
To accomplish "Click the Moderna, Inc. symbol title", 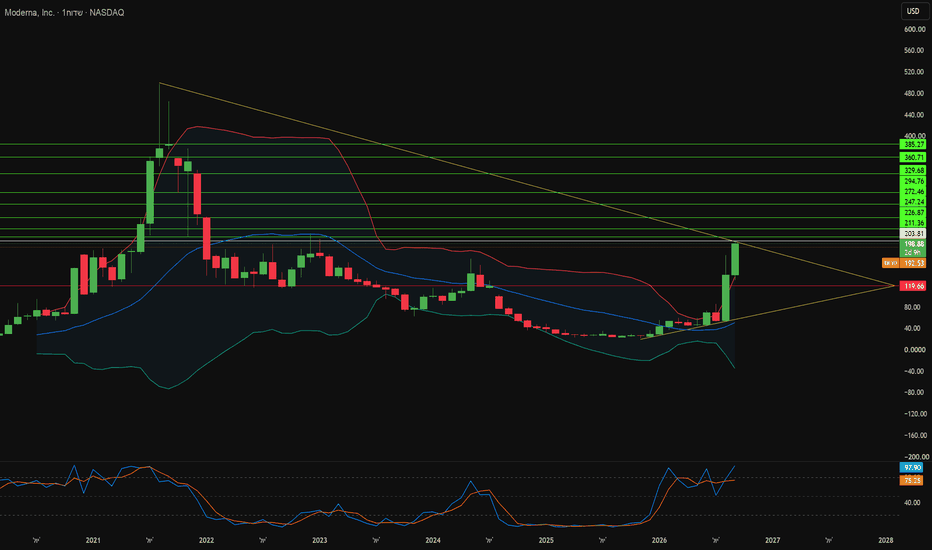I will [30, 12].
